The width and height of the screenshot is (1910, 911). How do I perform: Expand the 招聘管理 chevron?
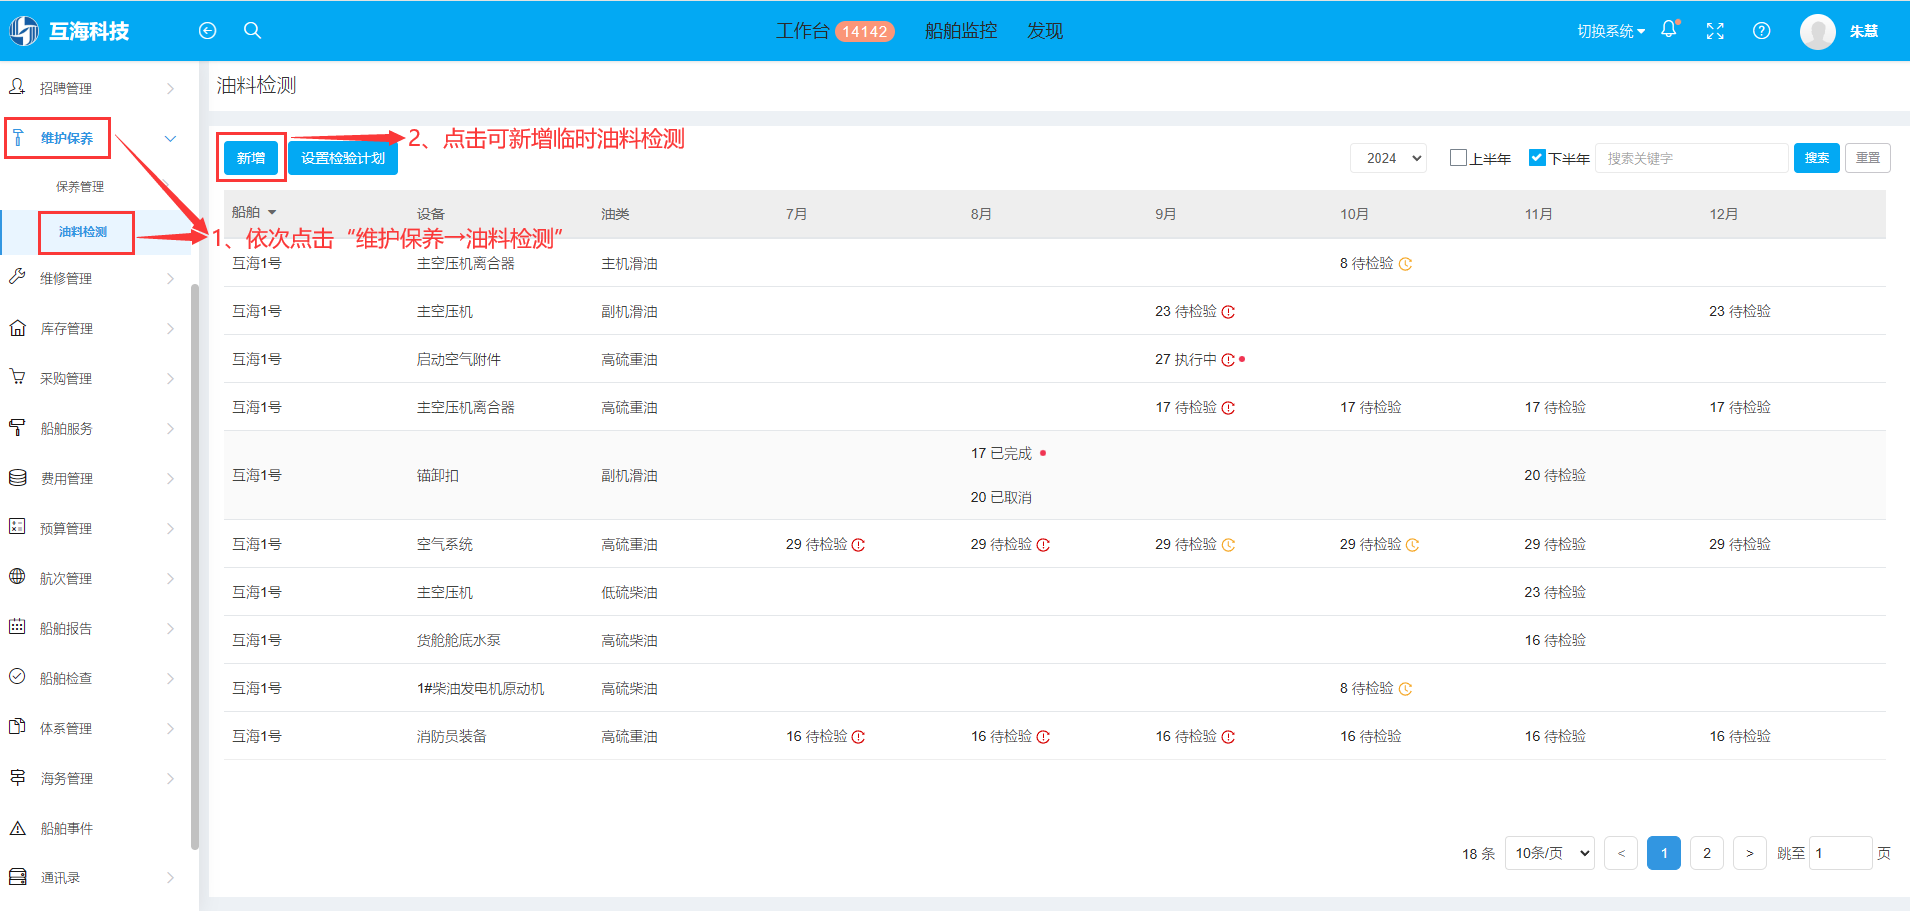coord(170,88)
